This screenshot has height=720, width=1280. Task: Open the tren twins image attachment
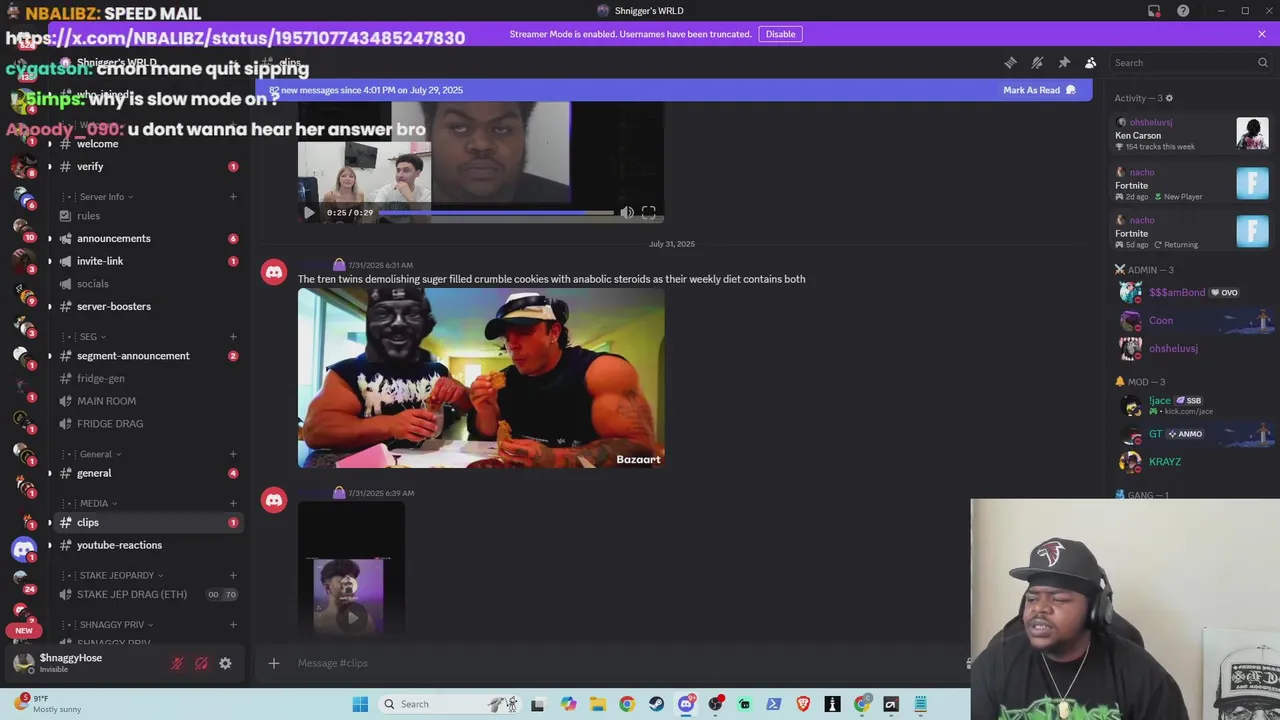coord(481,378)
